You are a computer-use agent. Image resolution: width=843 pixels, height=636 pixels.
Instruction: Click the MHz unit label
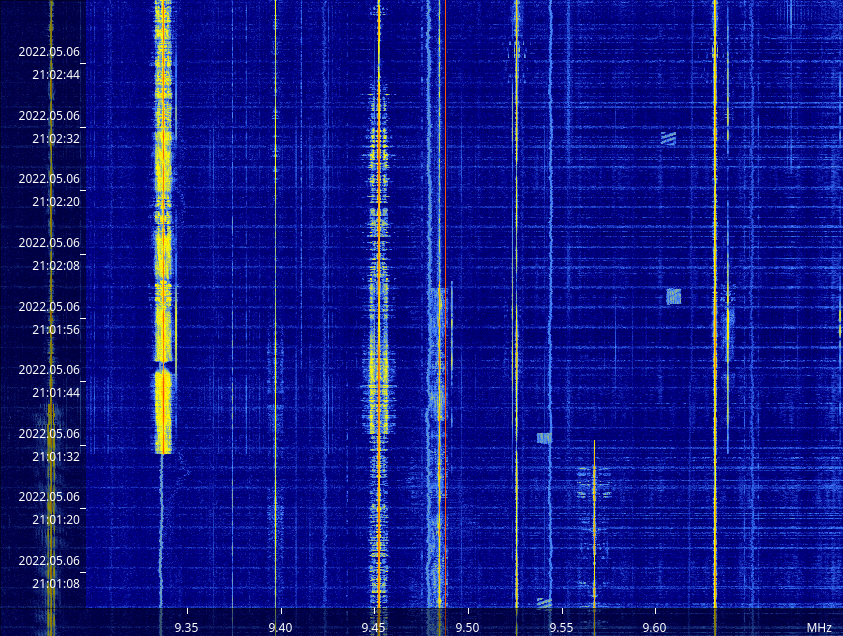pos(819,627)
